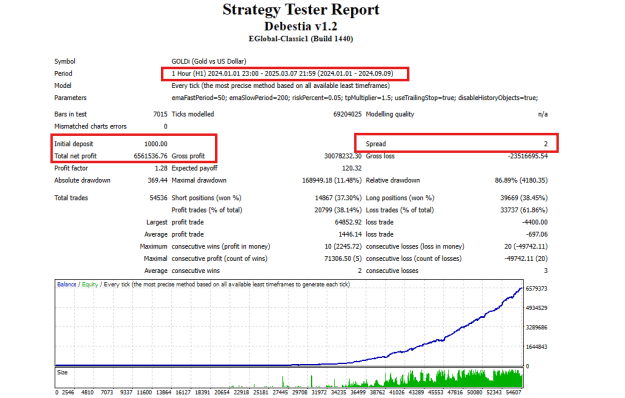Click maximum consecutive losses value '20 (-49742.11)'

click(x=526, y=247)
